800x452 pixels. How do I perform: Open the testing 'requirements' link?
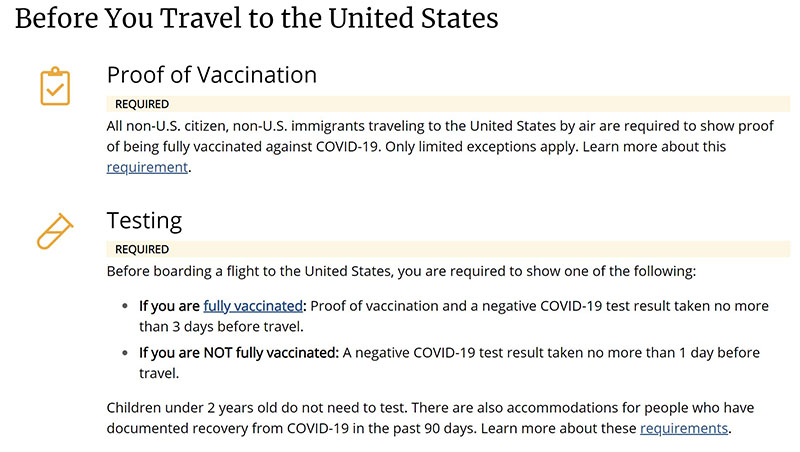click(x=684, y=428)
